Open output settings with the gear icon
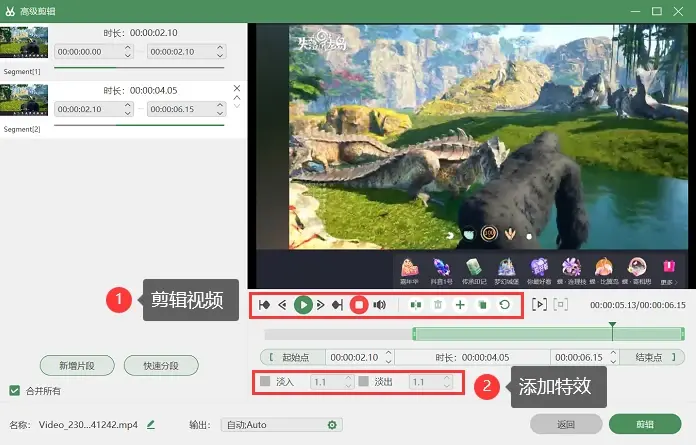This screenshot has height=445, width=696. point(332,425)
